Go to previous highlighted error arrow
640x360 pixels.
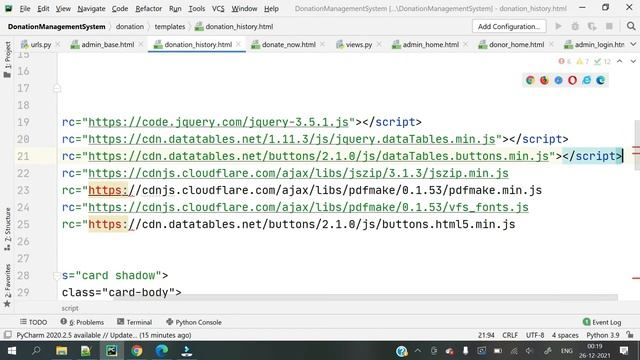coord(620,61)
